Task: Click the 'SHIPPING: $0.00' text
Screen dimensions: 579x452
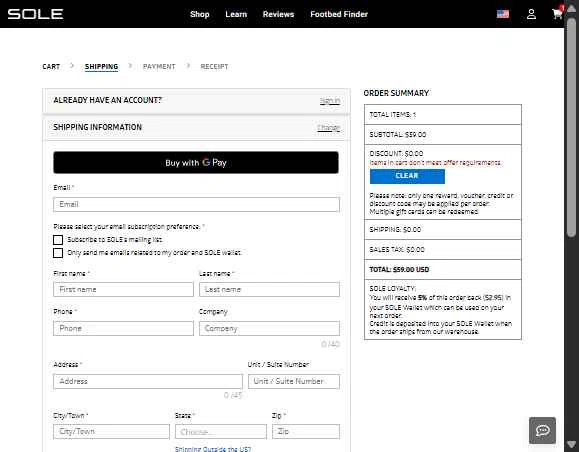Action: click(x=395, y=230)
